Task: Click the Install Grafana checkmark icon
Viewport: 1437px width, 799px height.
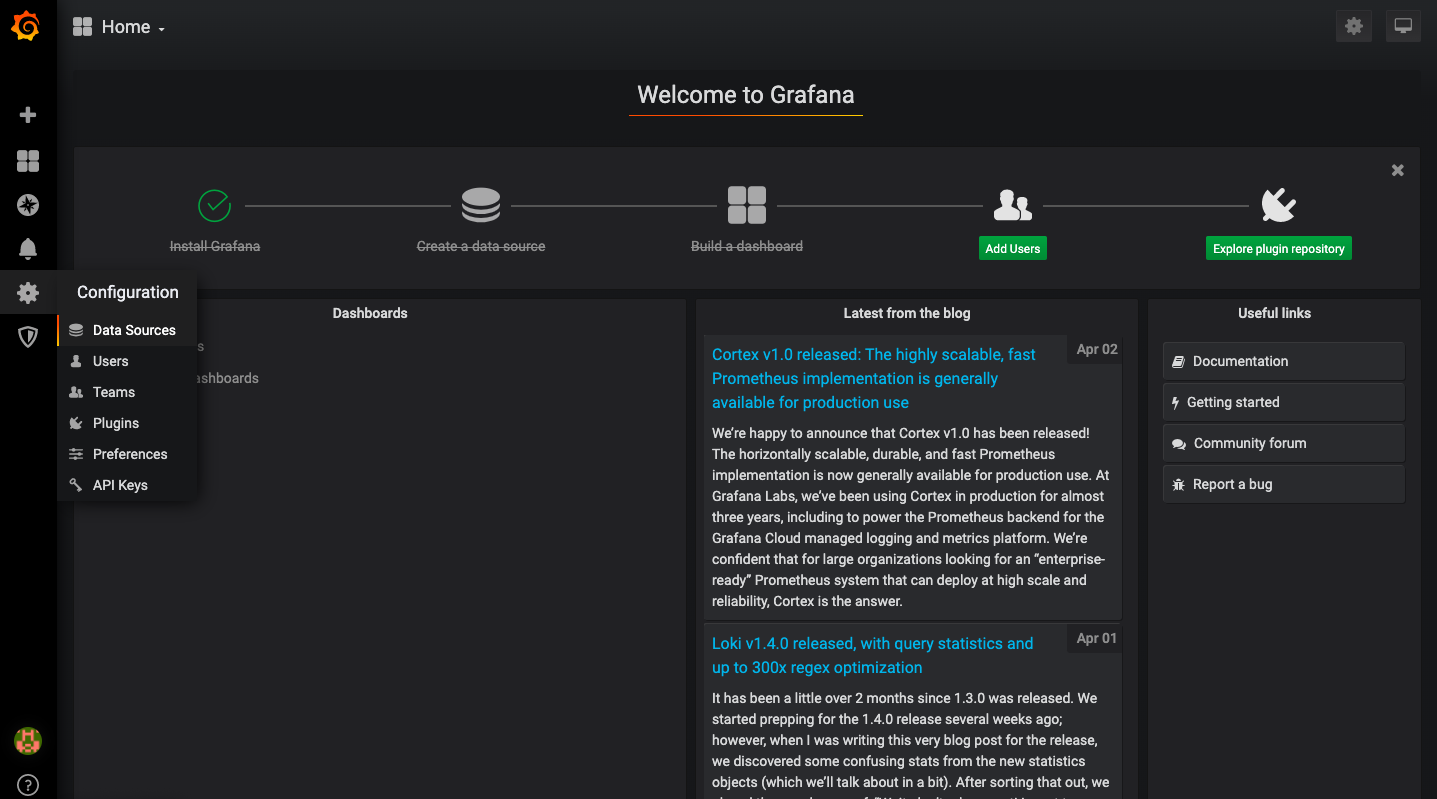Action: pyautogui.click(x=214, y=205)
